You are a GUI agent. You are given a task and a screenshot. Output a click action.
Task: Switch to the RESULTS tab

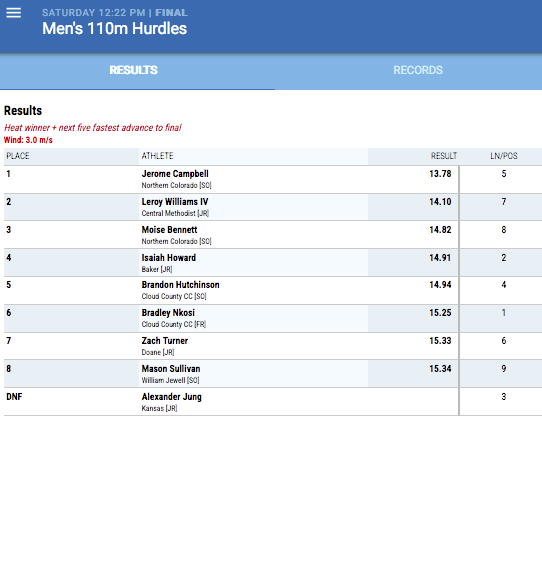(133, 70)
